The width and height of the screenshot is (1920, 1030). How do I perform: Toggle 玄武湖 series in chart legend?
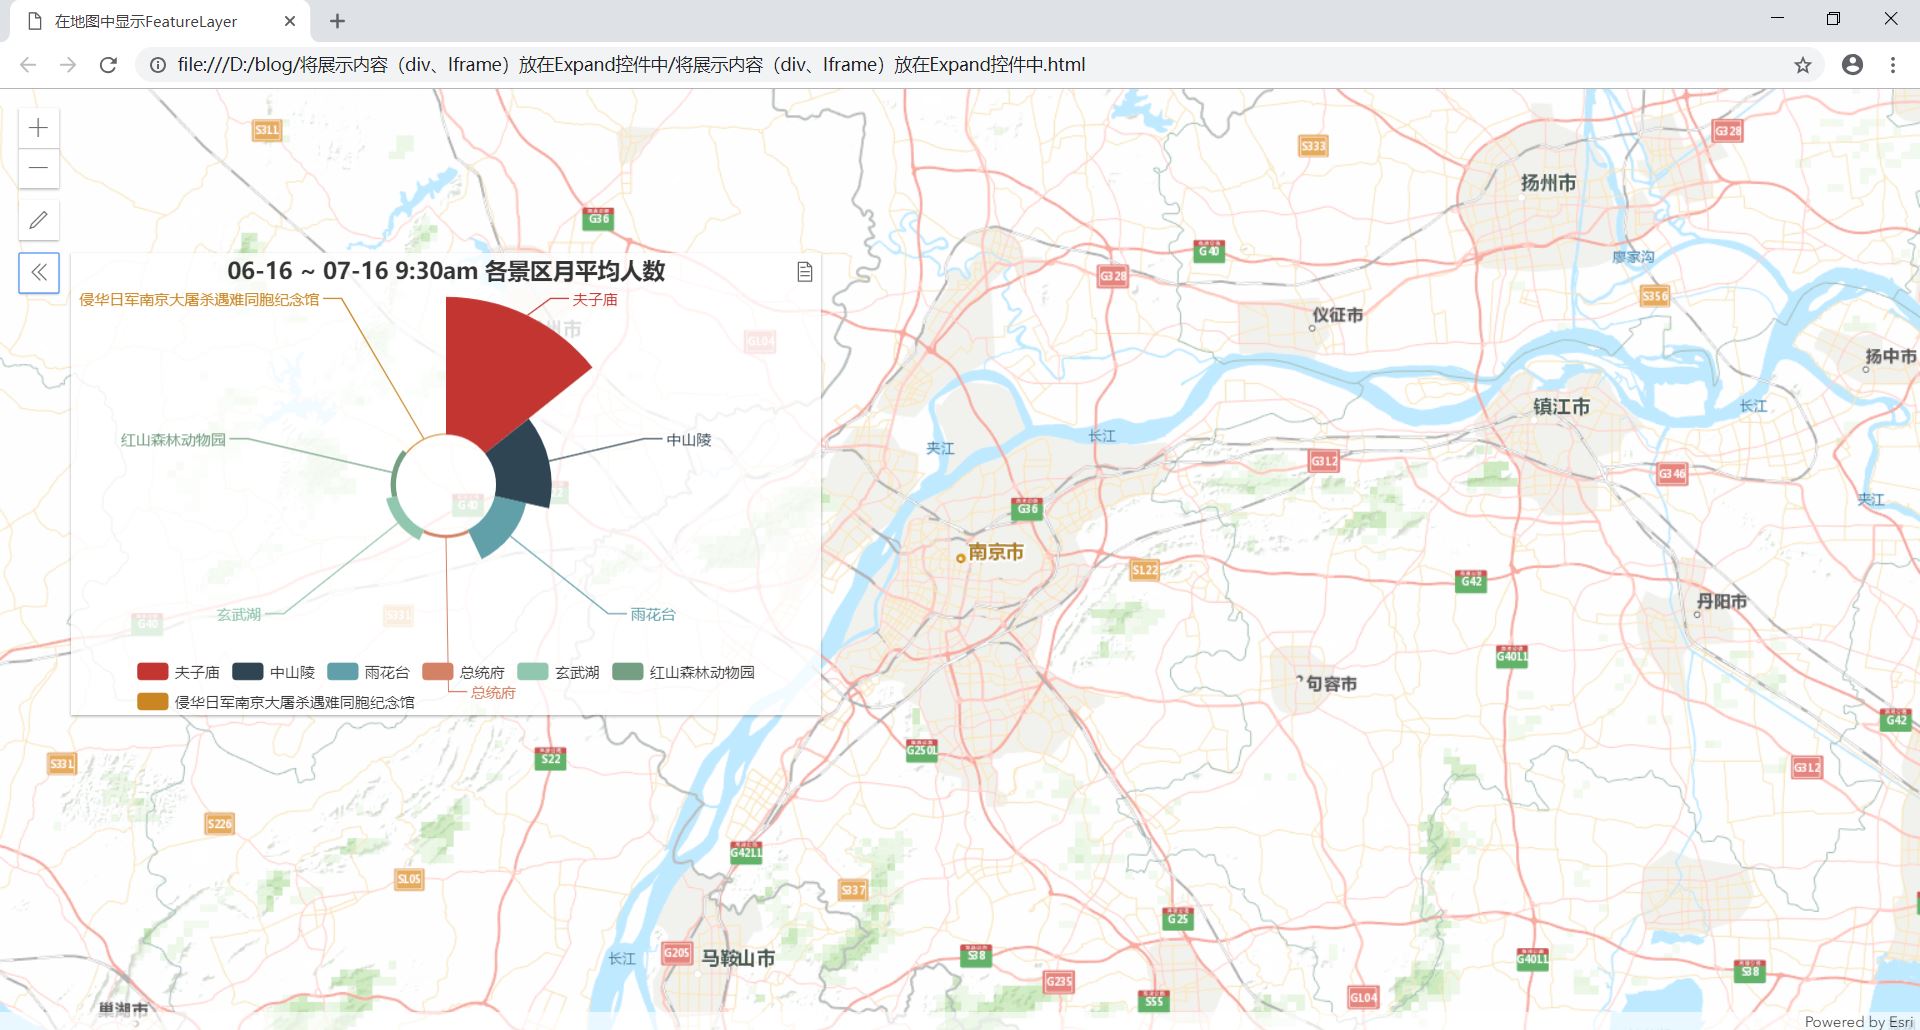(x=558, y=672)
